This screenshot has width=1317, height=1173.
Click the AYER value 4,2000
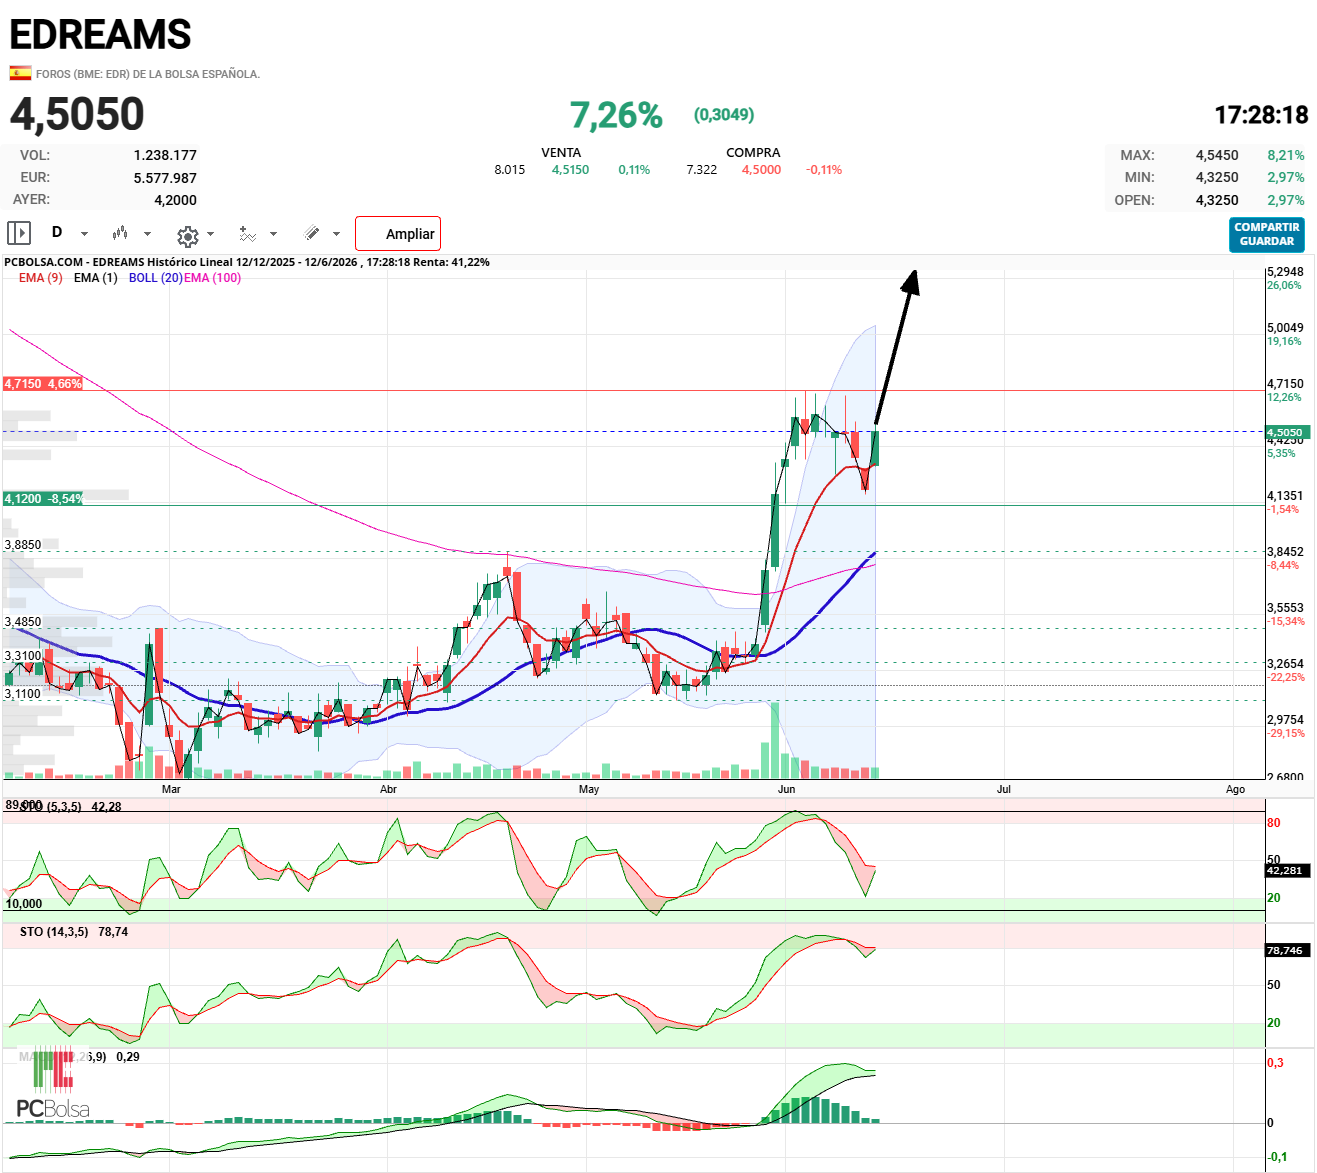(175, 200)
